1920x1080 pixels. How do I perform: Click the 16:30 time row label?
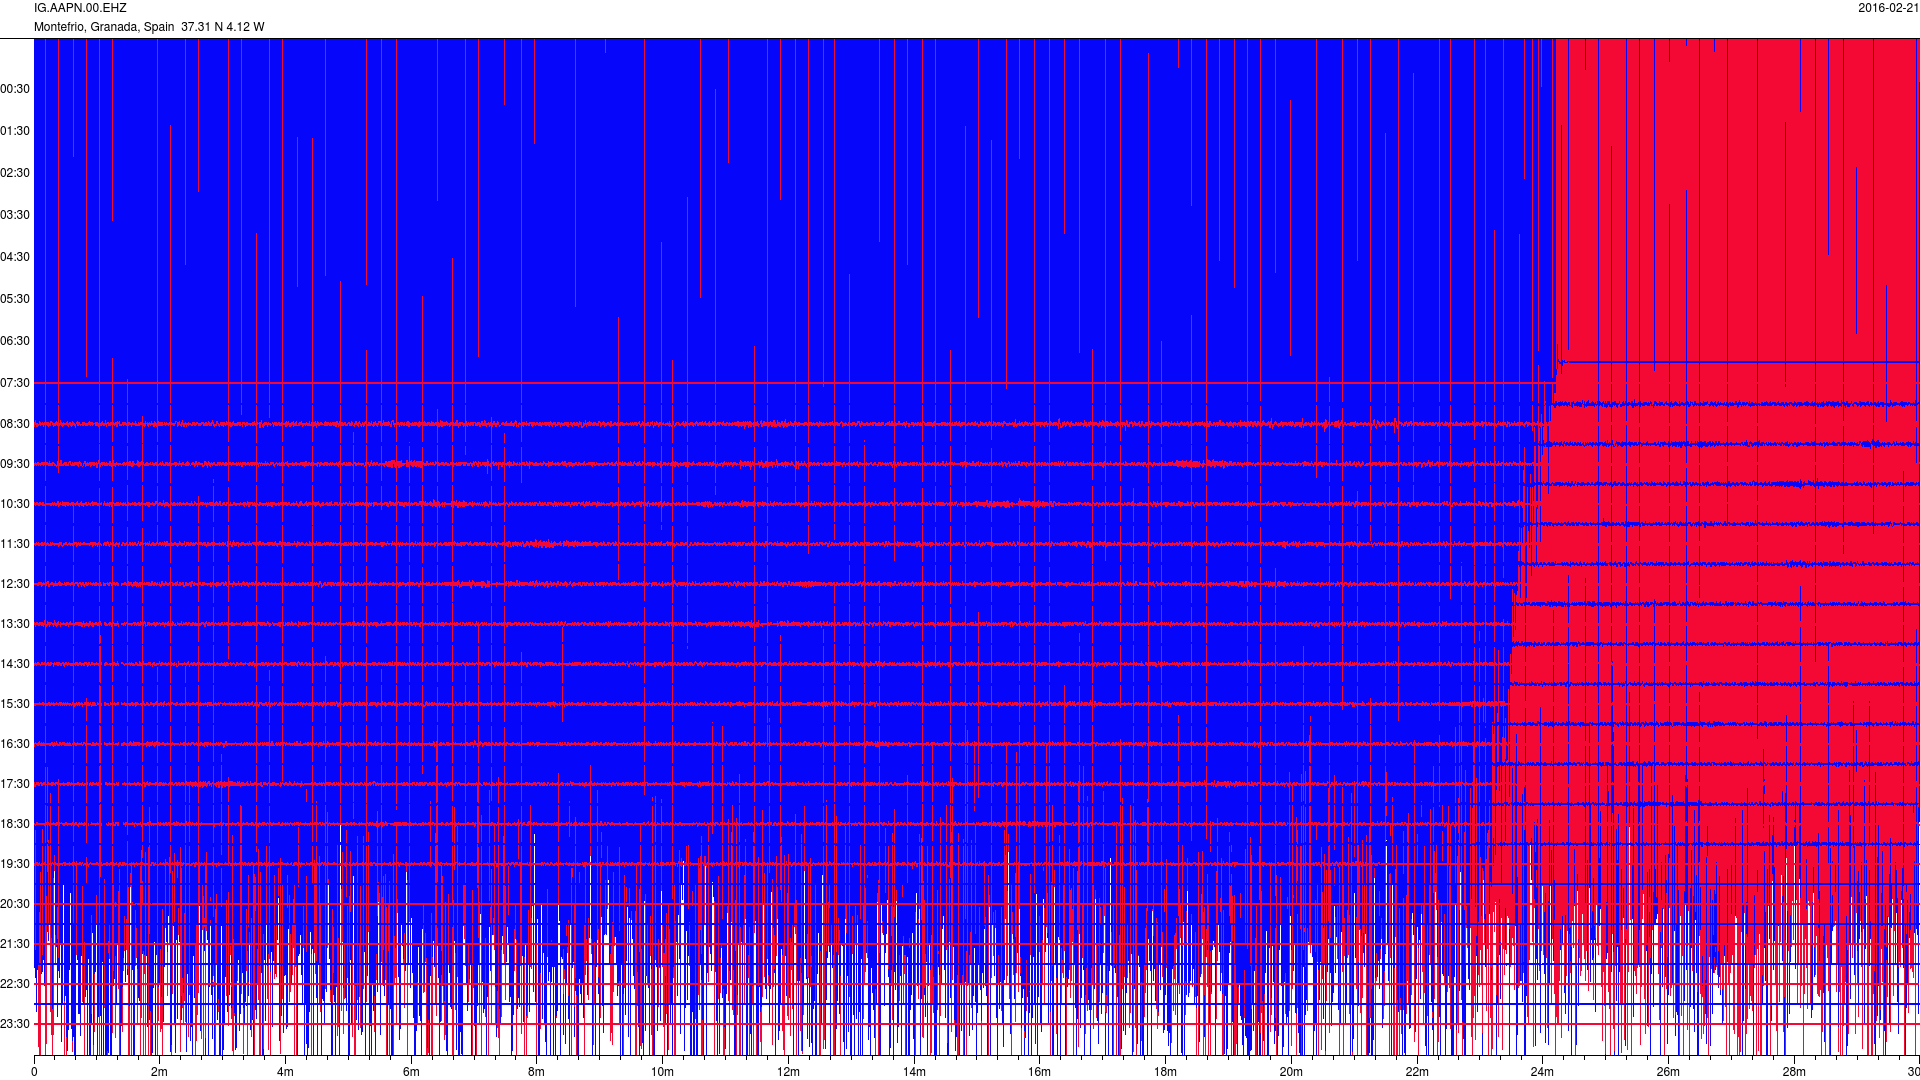(15, 744)
